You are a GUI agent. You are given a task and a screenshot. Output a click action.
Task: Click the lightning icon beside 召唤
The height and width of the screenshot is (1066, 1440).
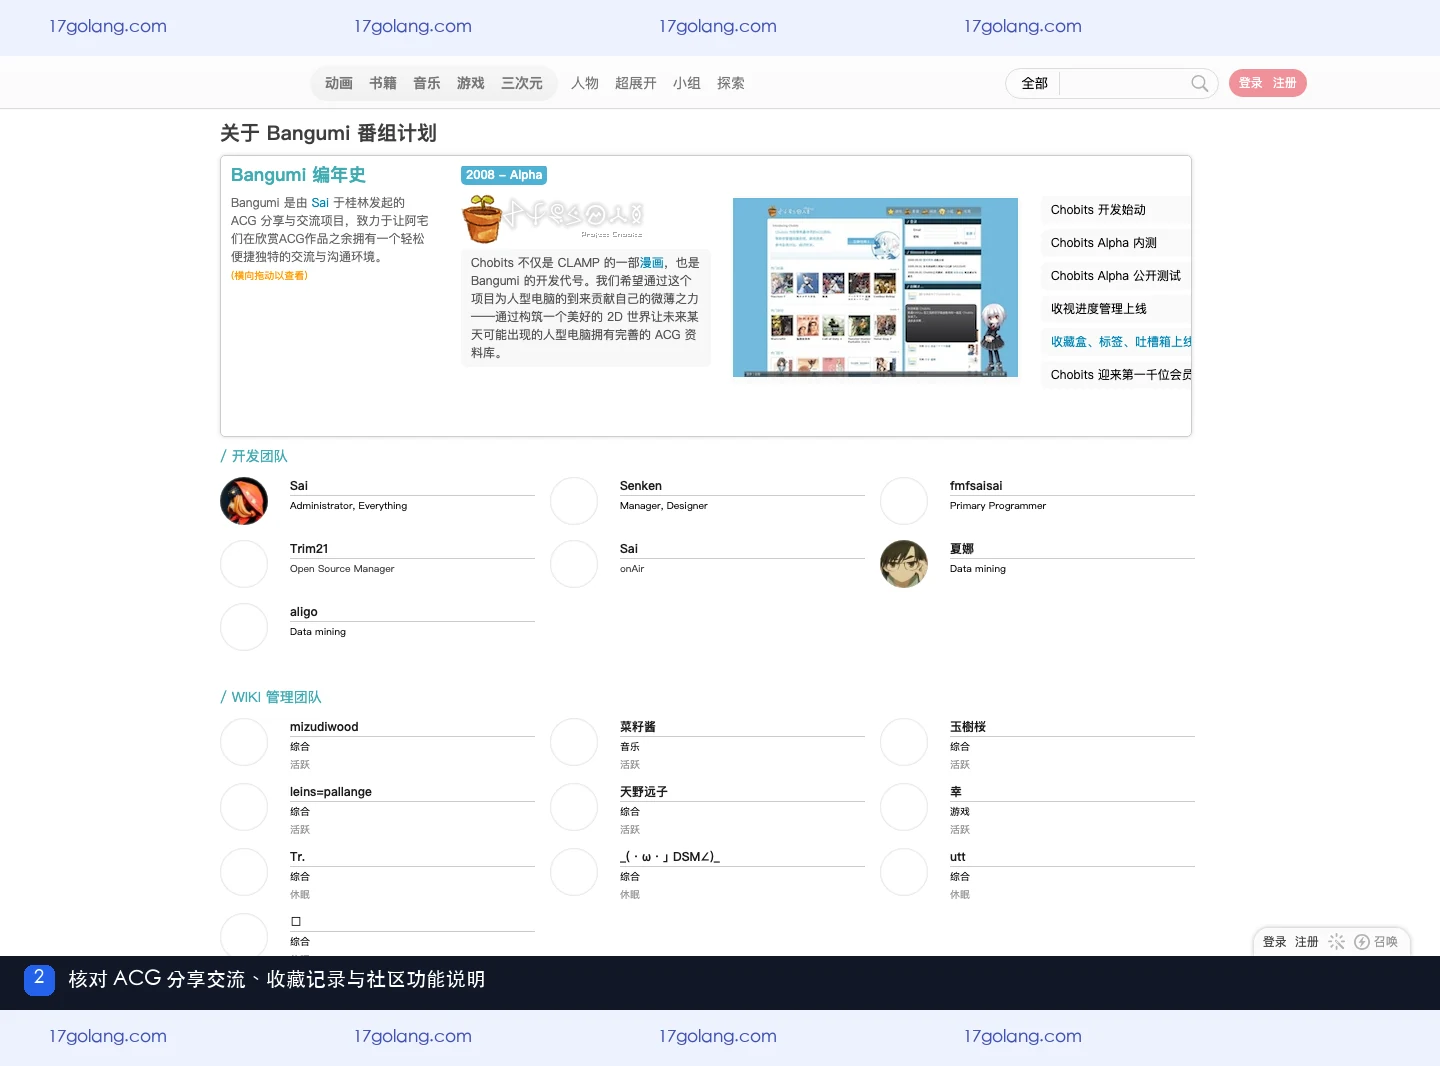(x=1361, y=942)
